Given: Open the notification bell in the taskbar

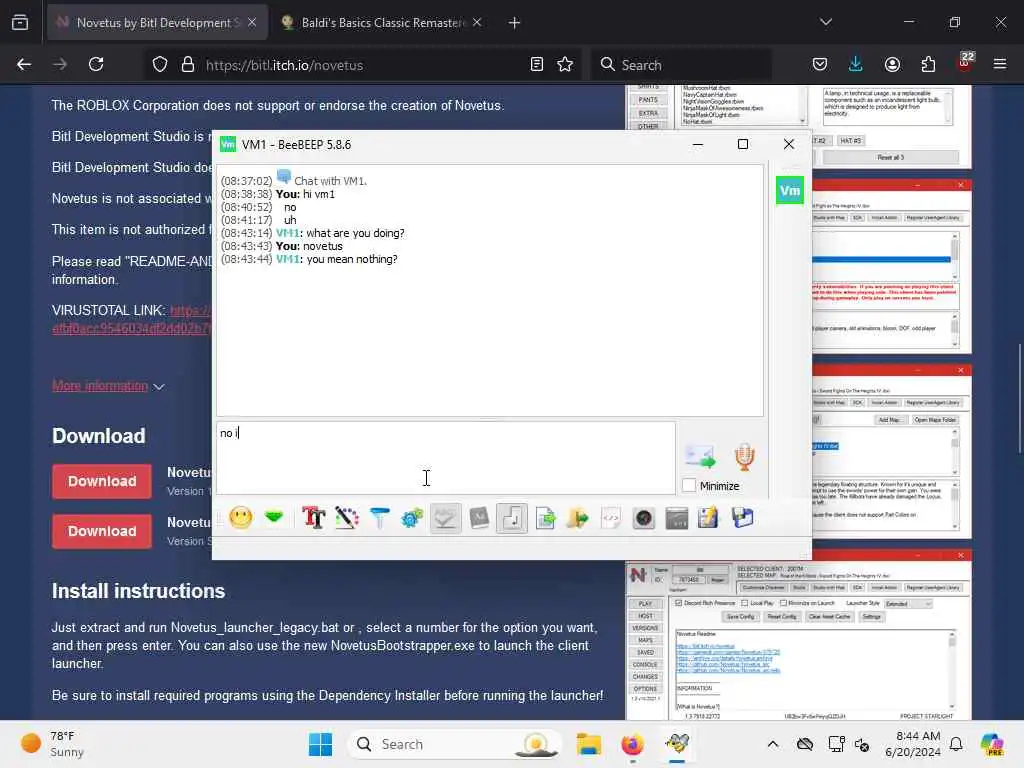Looking at the screenshot, I should click(x=956, y=744).
